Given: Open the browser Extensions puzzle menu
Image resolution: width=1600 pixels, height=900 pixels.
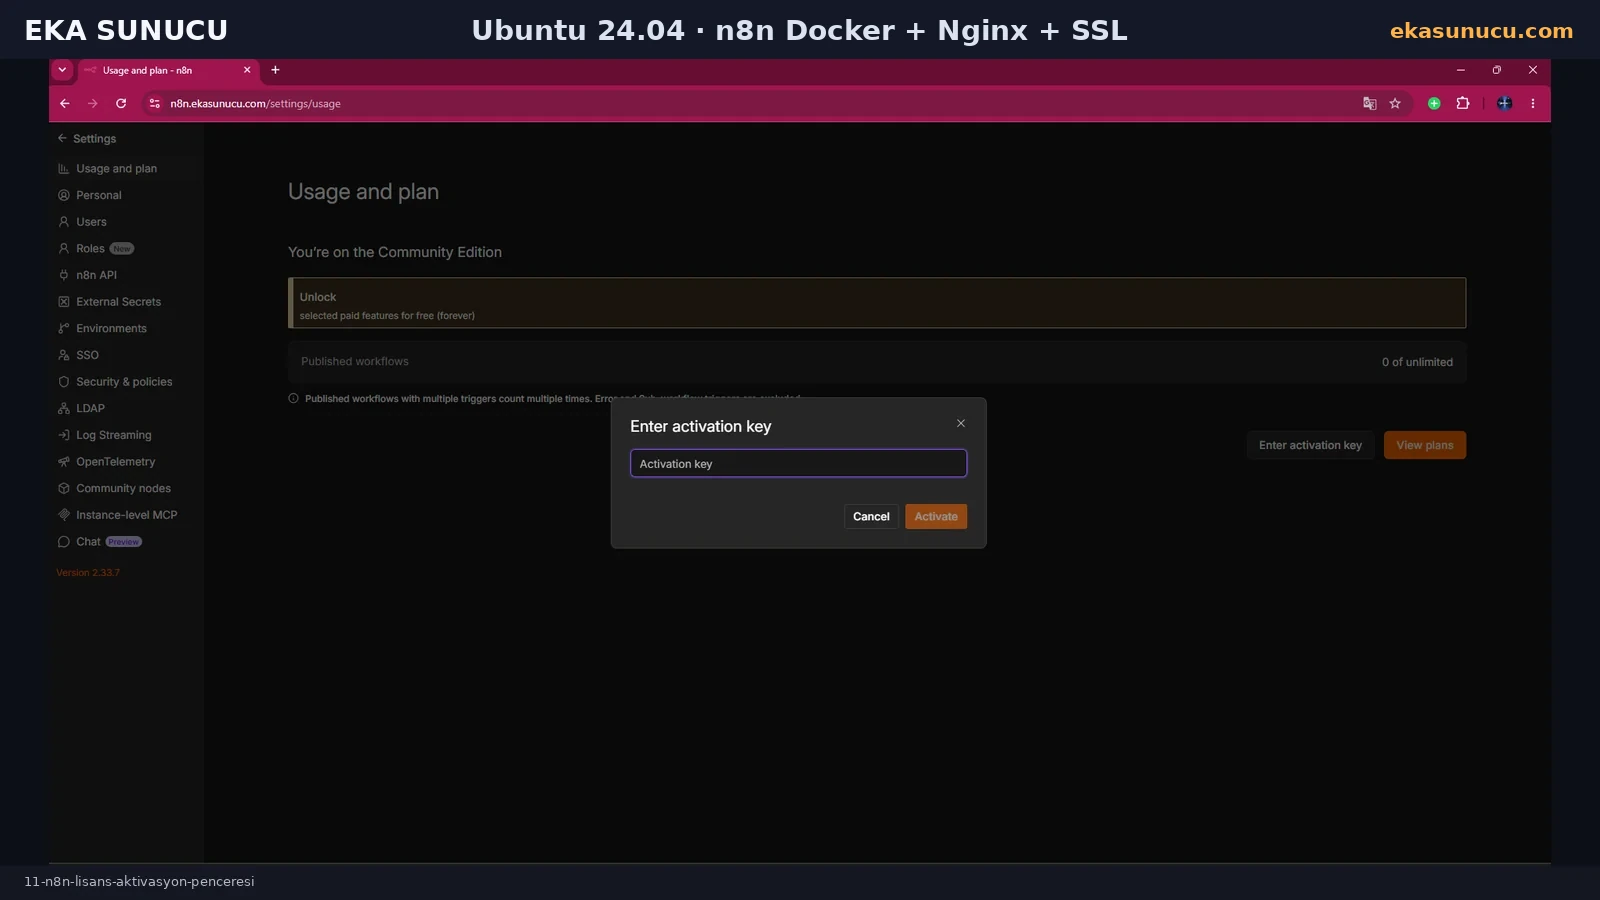Looking at the screenshot, I should (1463, 103).
